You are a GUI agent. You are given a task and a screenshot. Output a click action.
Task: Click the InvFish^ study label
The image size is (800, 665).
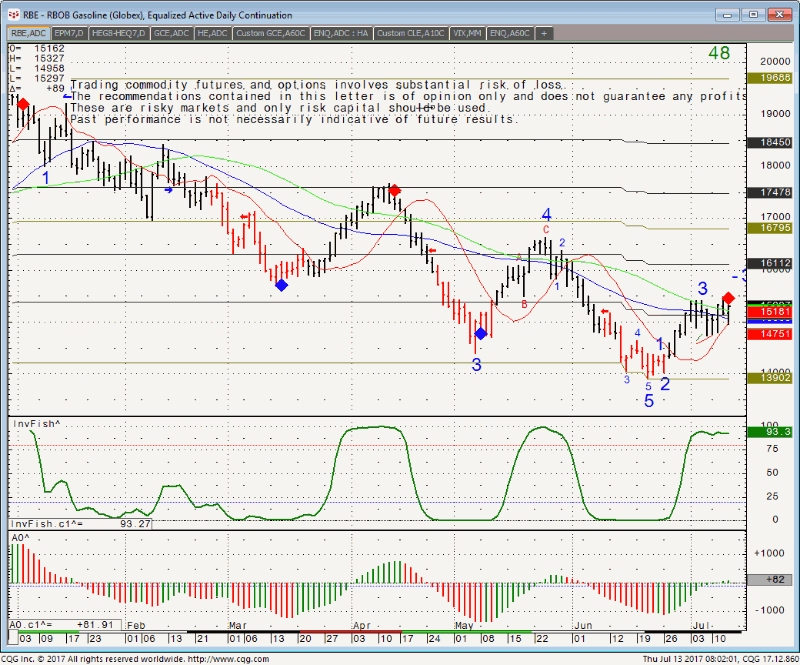(x=36, y=424)
